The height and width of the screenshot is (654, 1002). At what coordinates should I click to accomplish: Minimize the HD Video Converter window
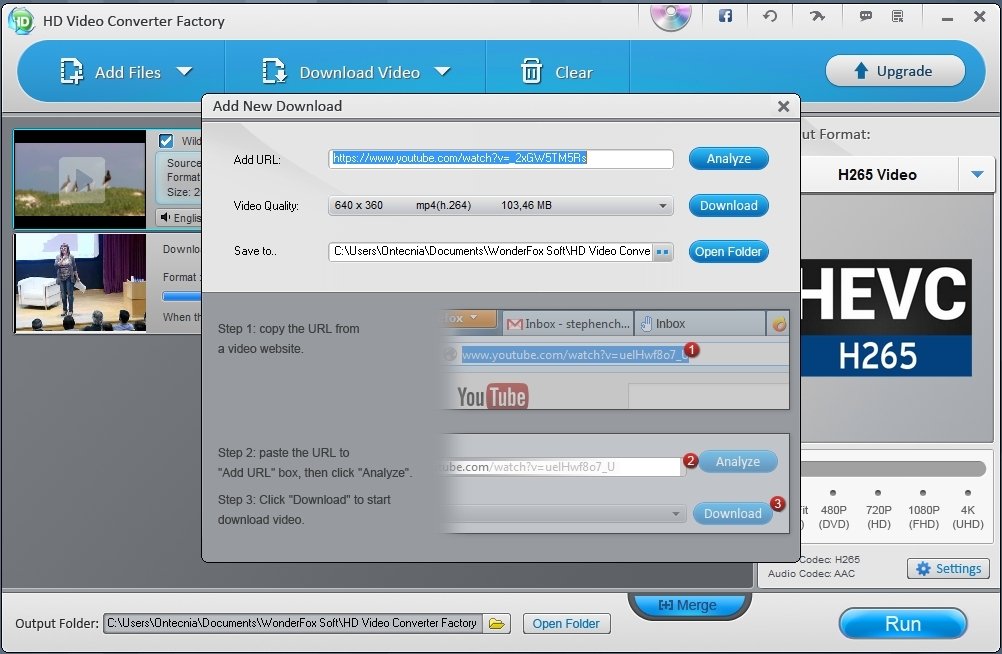point(947,19)
